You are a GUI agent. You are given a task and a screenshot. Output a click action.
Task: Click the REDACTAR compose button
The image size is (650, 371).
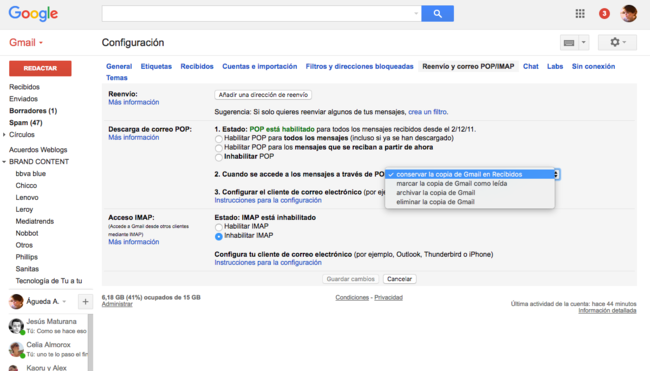(x=40, y=68)
